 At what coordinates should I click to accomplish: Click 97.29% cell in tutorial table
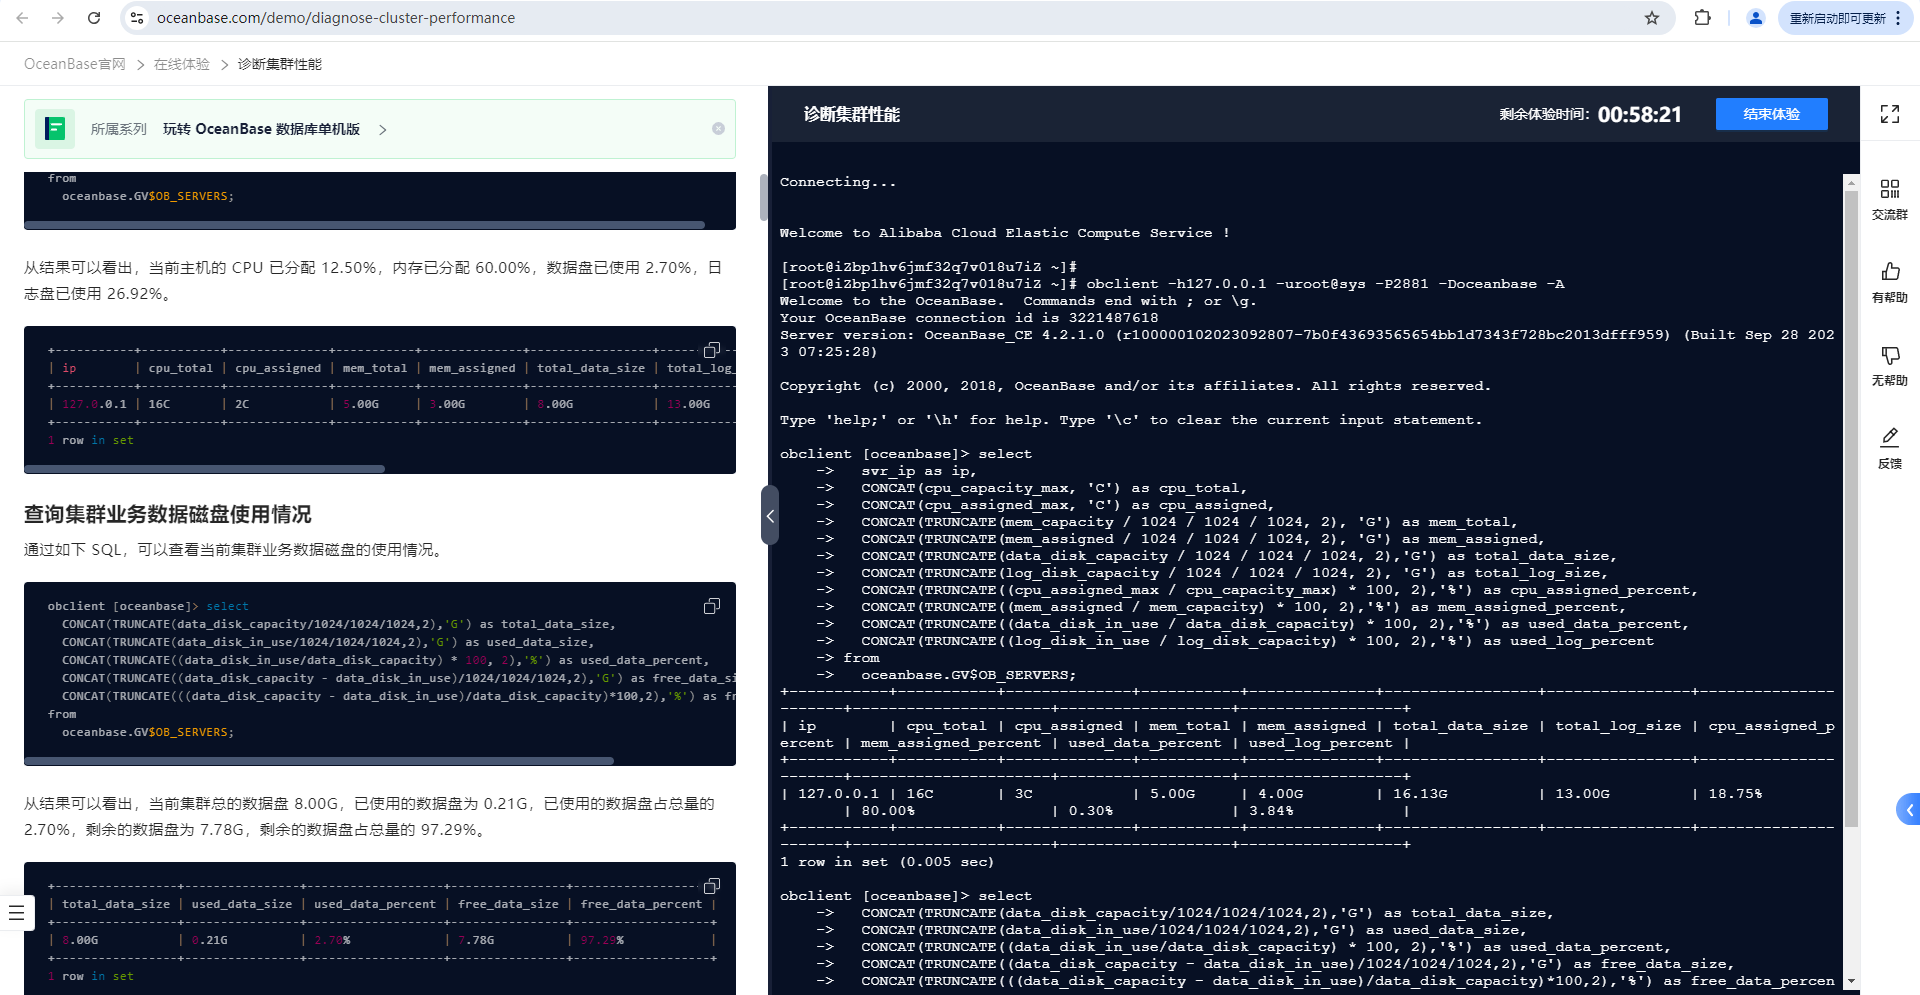[602, 940]
